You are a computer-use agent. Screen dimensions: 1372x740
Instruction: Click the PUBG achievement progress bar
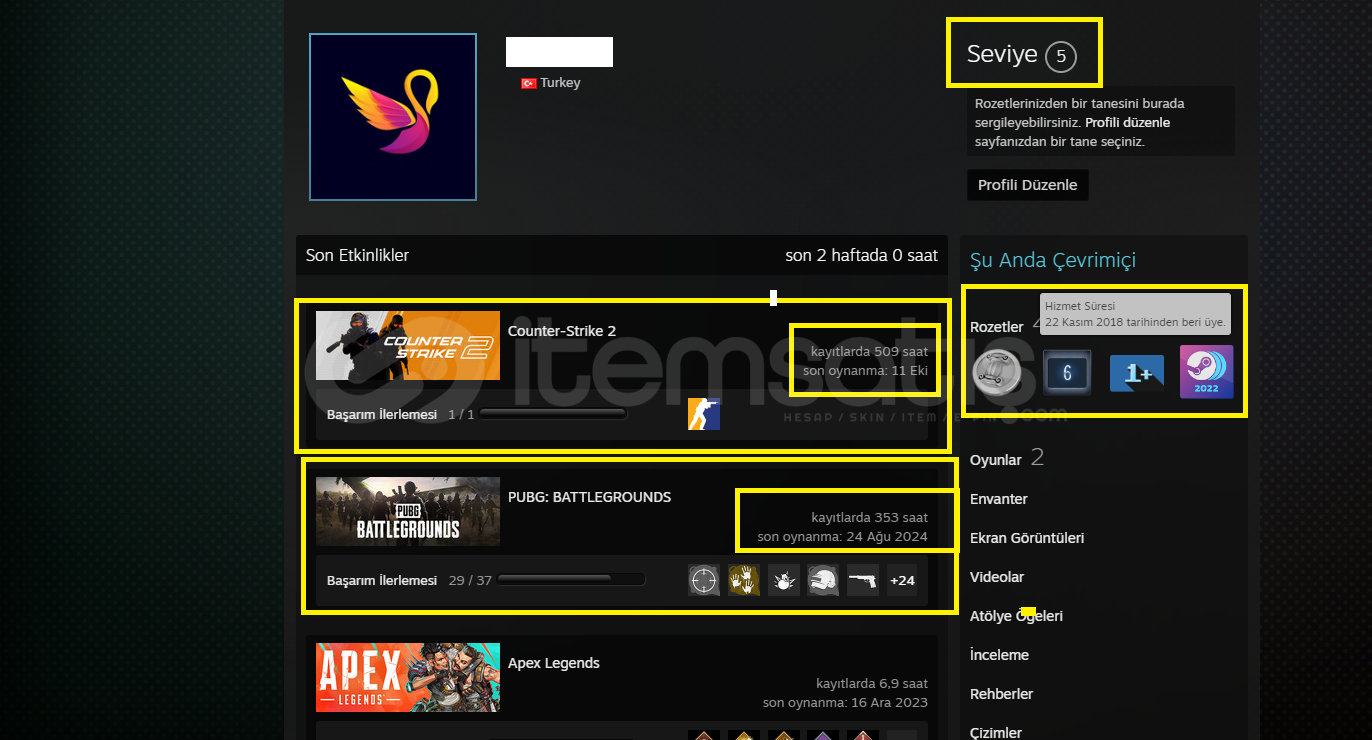tap(571, 579)
